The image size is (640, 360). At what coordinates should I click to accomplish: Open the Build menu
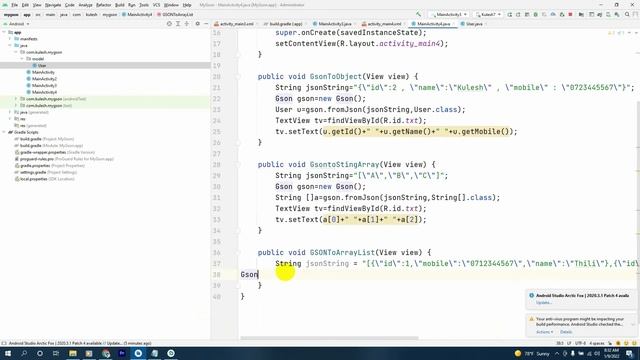point(120,5)
